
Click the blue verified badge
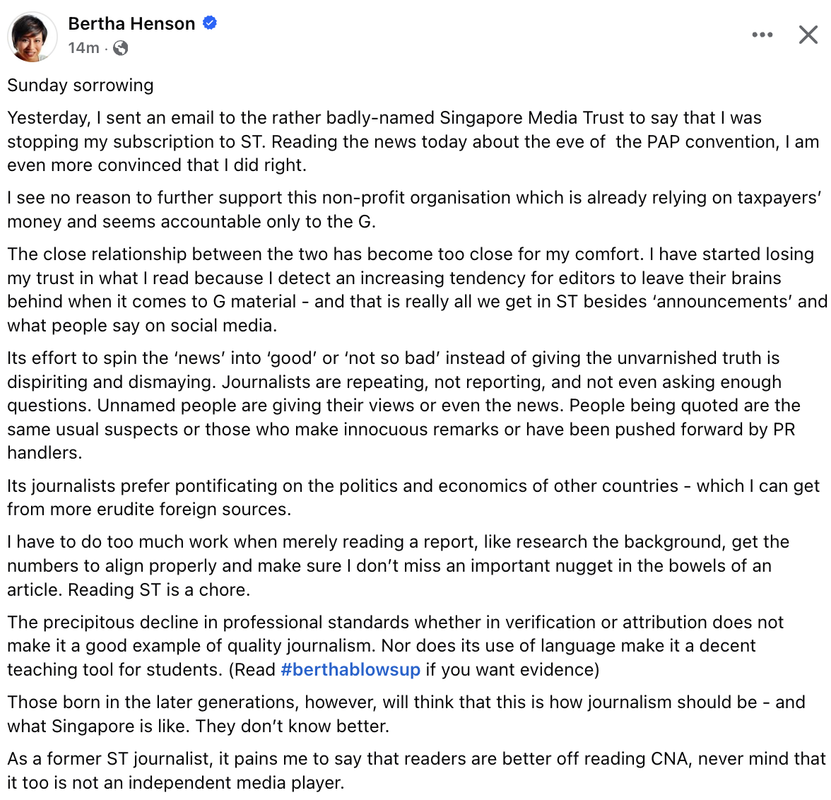click(210, 24)
